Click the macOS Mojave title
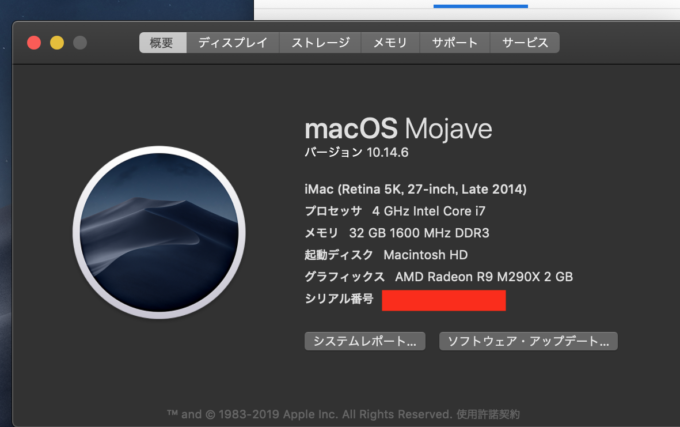Viewport: 680px width, 427px height. tap(398, 129)
